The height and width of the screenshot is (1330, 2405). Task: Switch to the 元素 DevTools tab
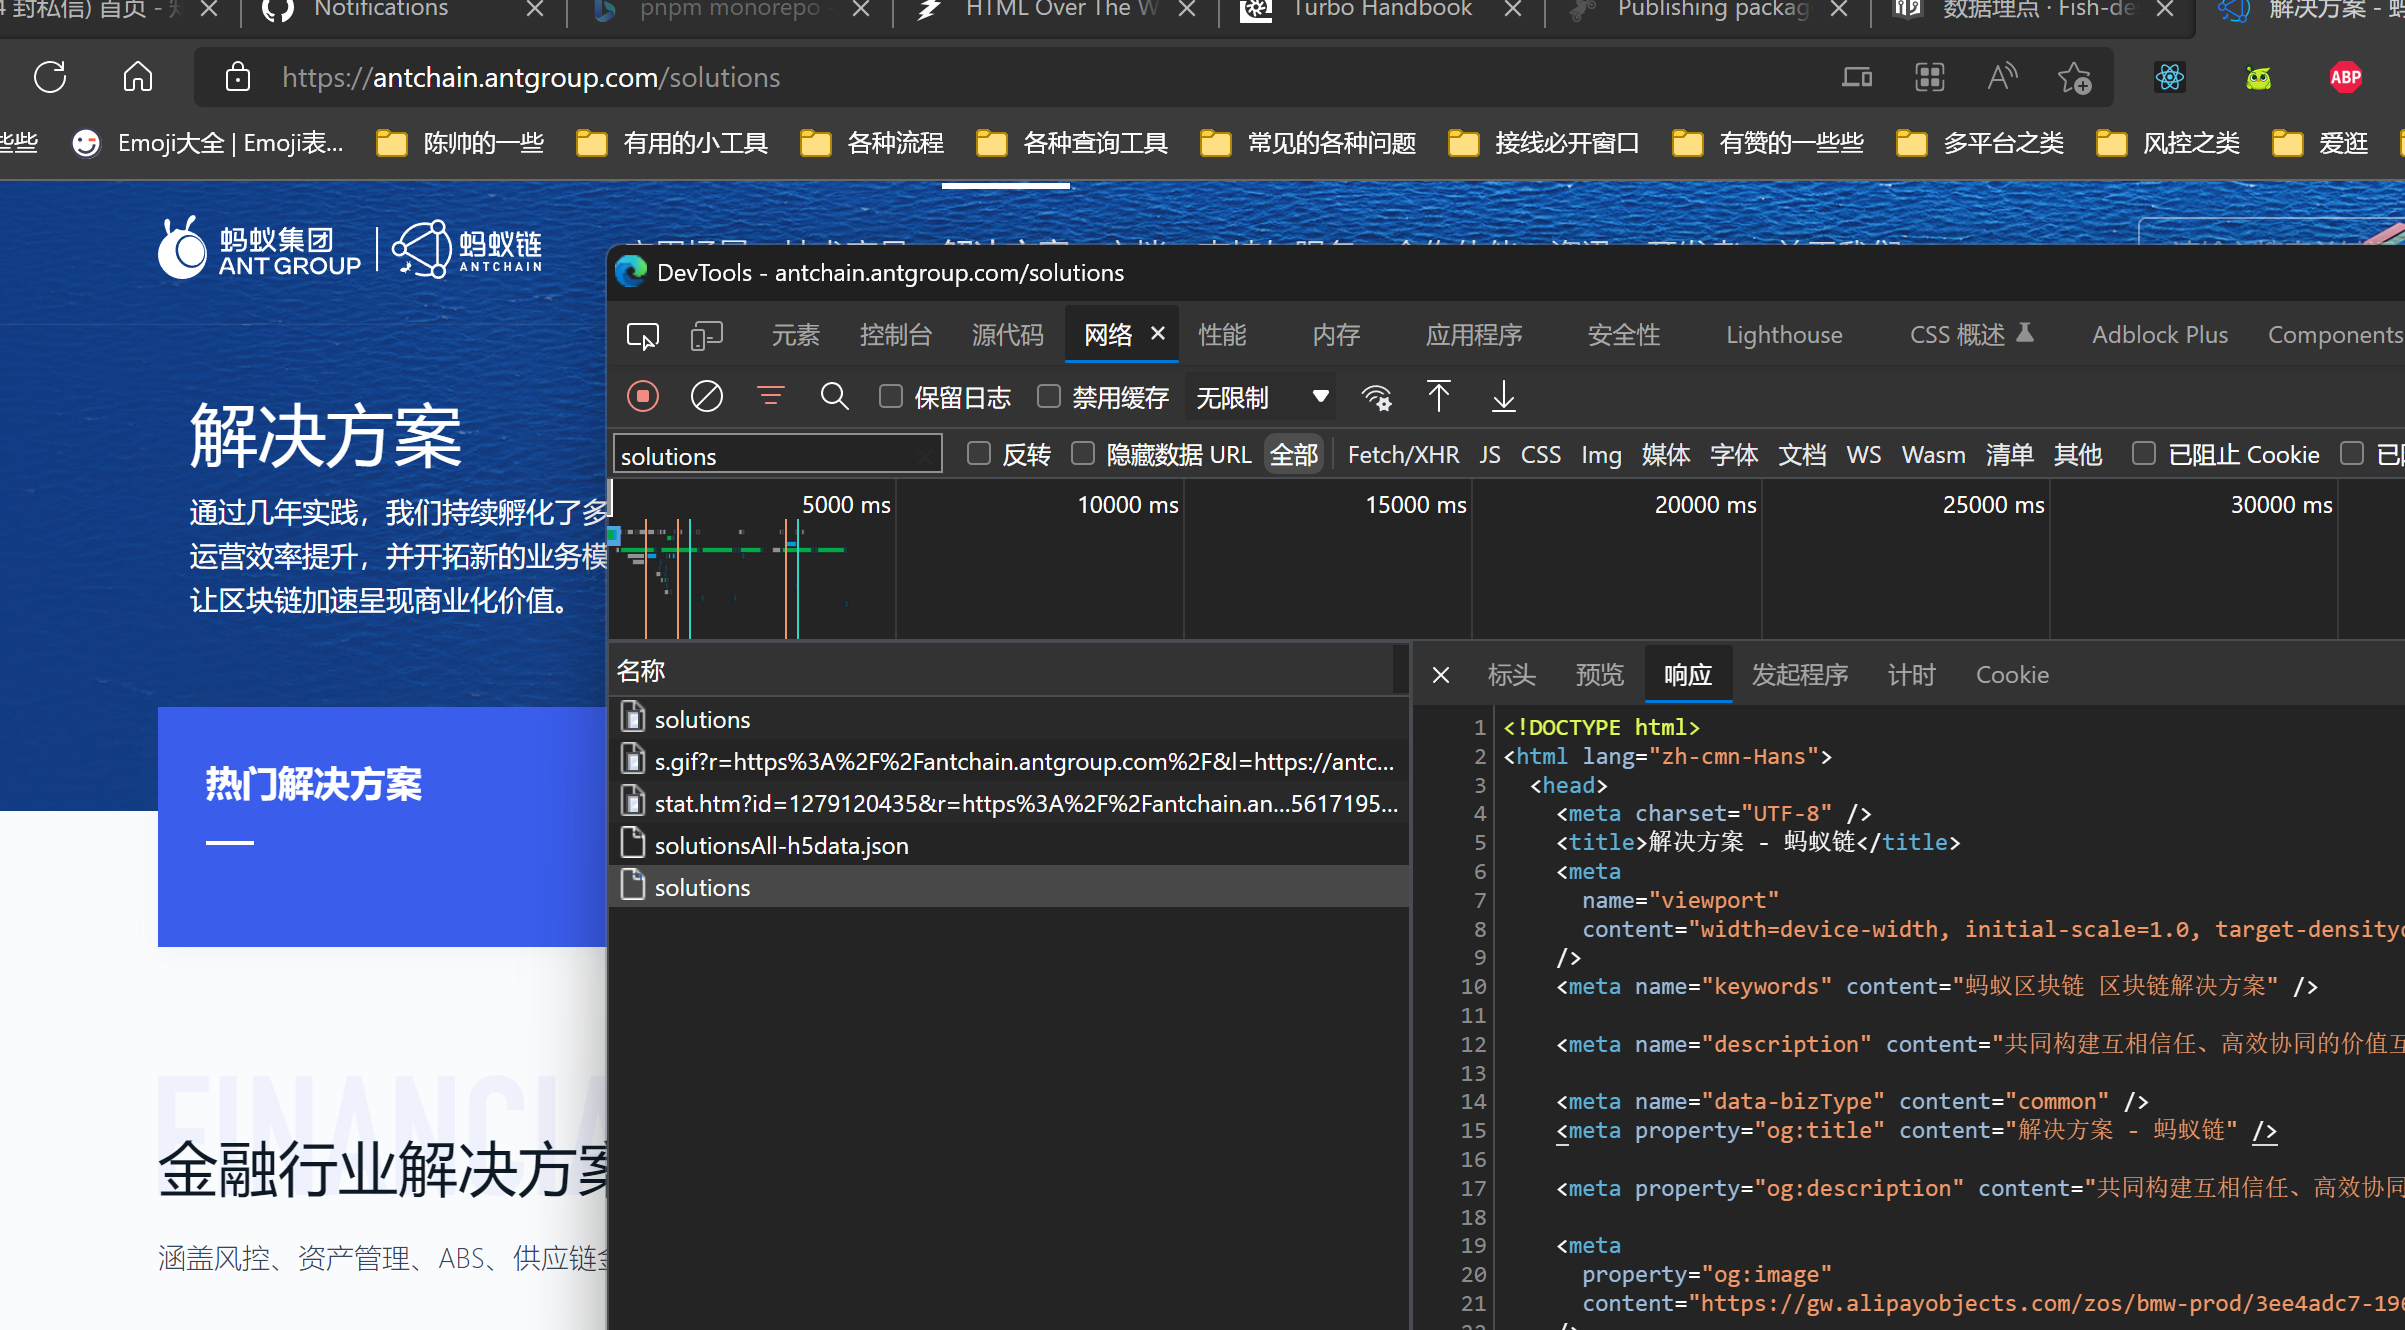coord(795,335)
